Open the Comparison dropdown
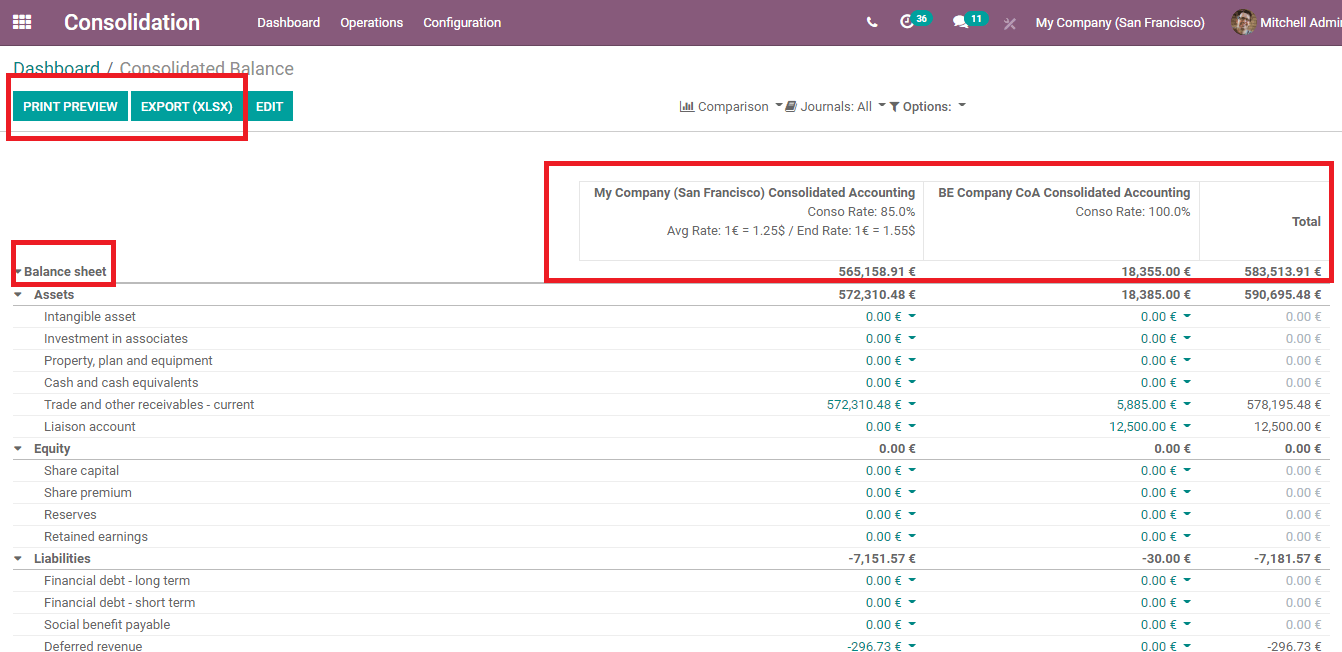This screenshot has height=652, width=1342. 731,106
